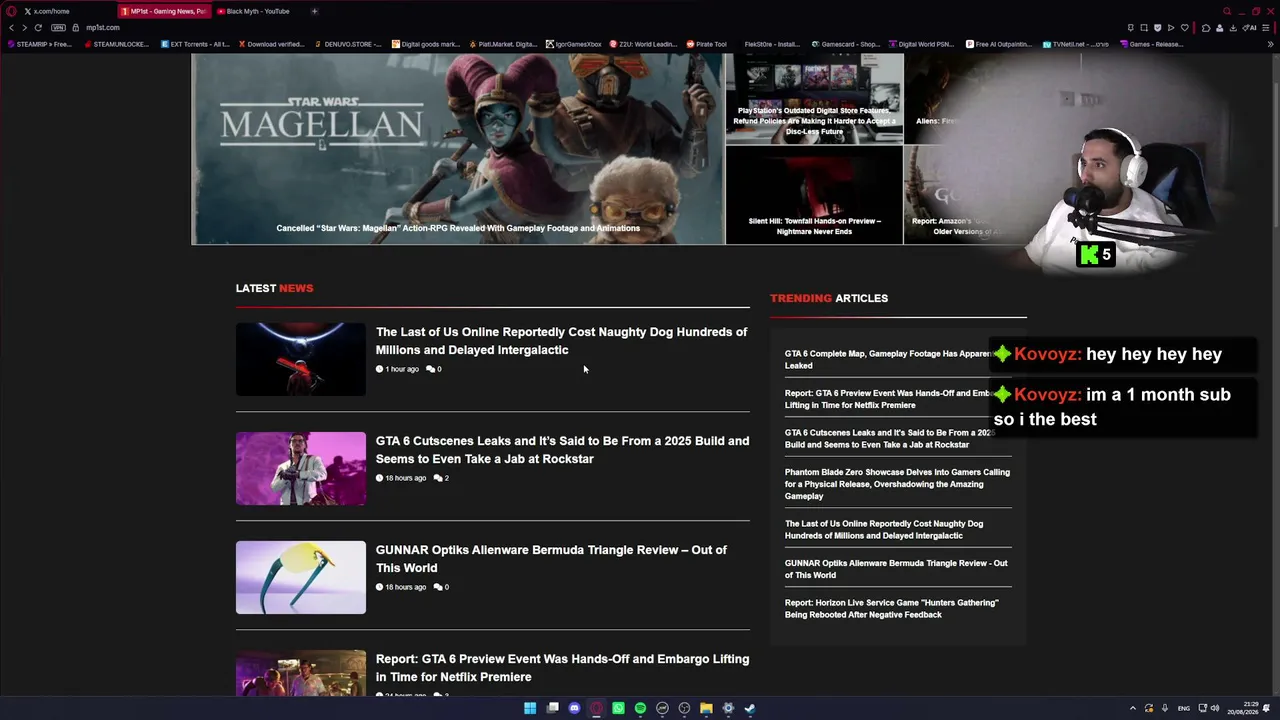Screen dimensions: 1280x720
Task: Open the DENUVO.STORE bookmark
Action: [x=348, y=44]
